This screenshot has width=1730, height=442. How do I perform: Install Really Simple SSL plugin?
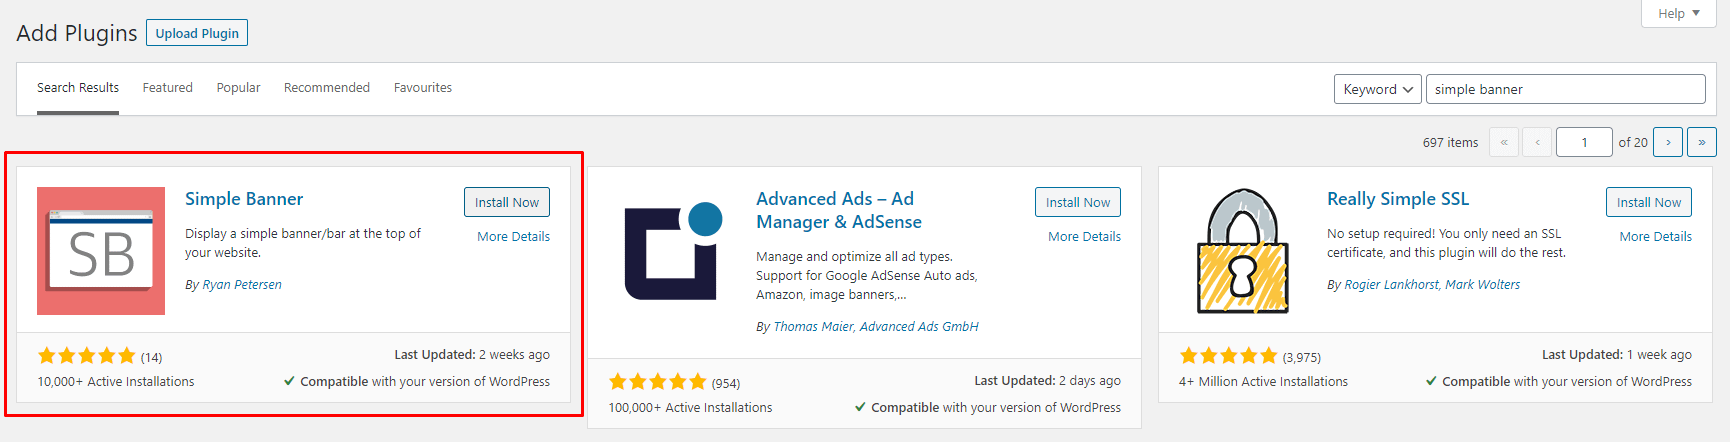tap(1648, 202)
